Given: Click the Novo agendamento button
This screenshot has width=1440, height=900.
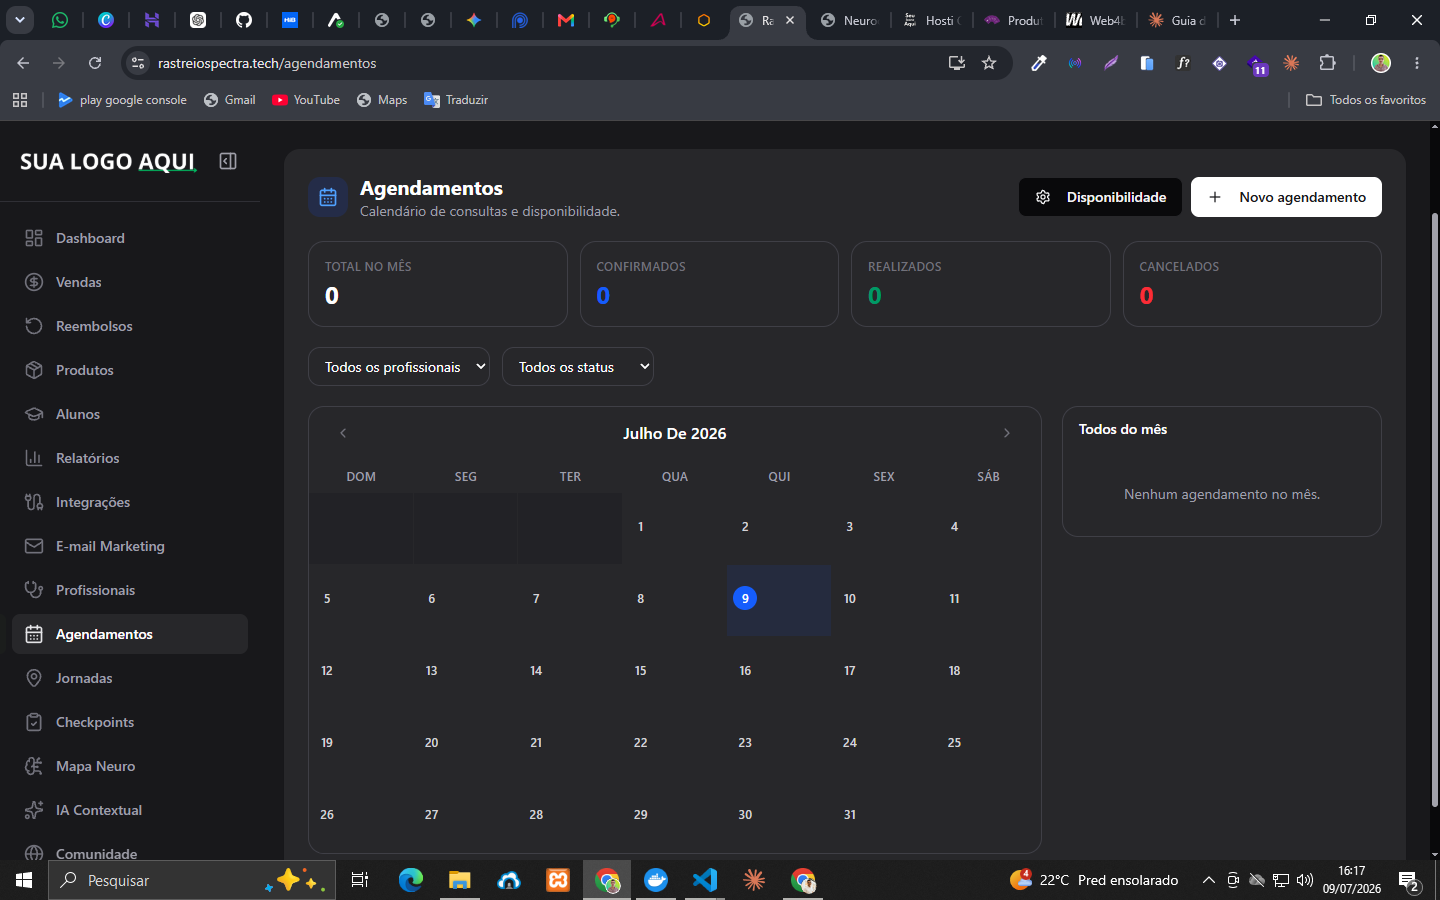Looking at the screenshot, I should coord(1286,197).
